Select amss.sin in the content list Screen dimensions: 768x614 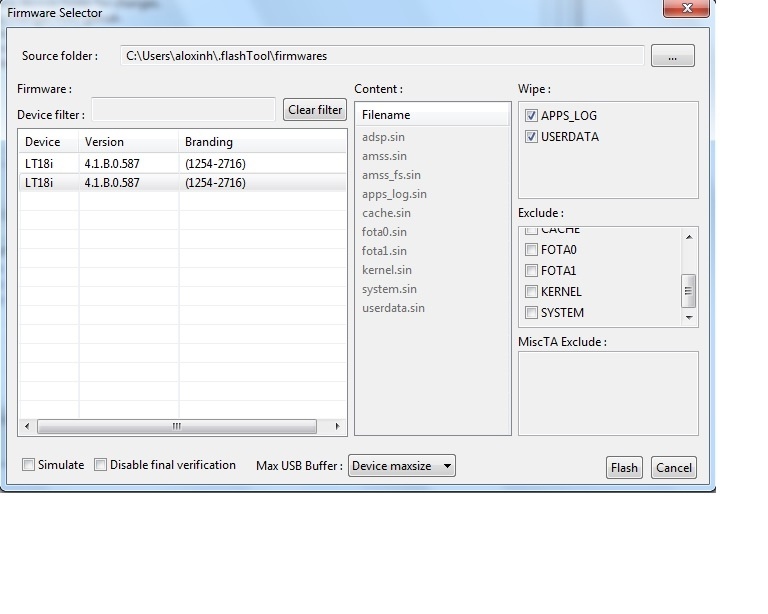pyautogui.click(x=384, y=156)
